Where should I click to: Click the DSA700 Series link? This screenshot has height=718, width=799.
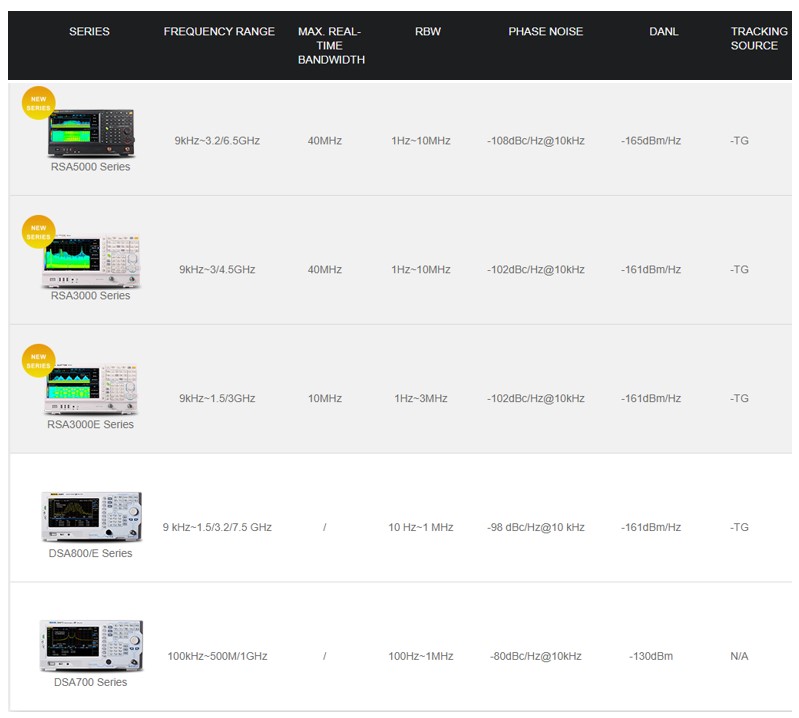point(90,682)
